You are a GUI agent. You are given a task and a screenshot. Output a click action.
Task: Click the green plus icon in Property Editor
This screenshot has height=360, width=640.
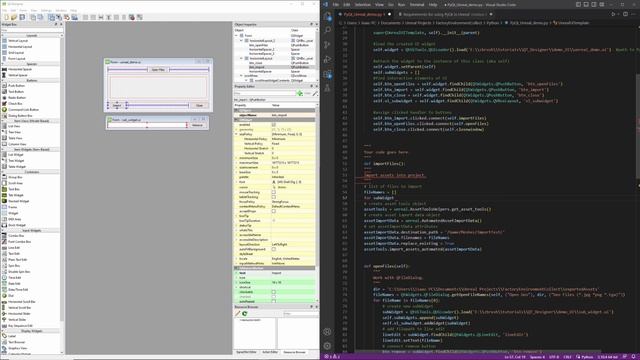pos(300,93)
